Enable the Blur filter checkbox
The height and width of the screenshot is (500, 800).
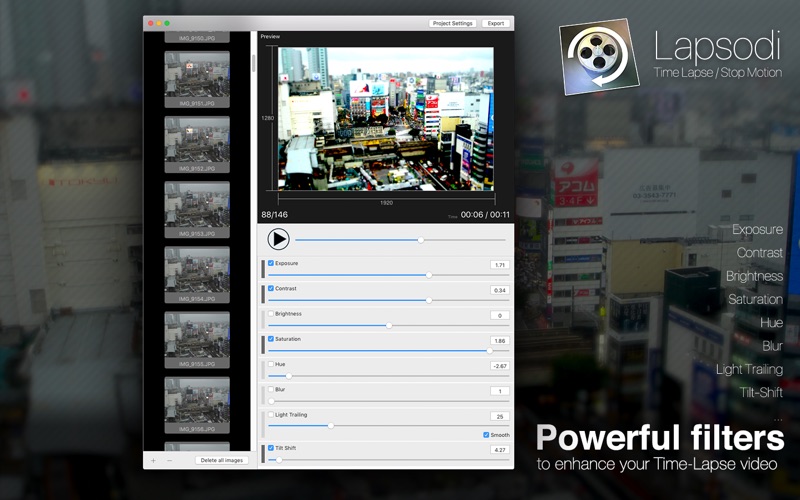271,389
